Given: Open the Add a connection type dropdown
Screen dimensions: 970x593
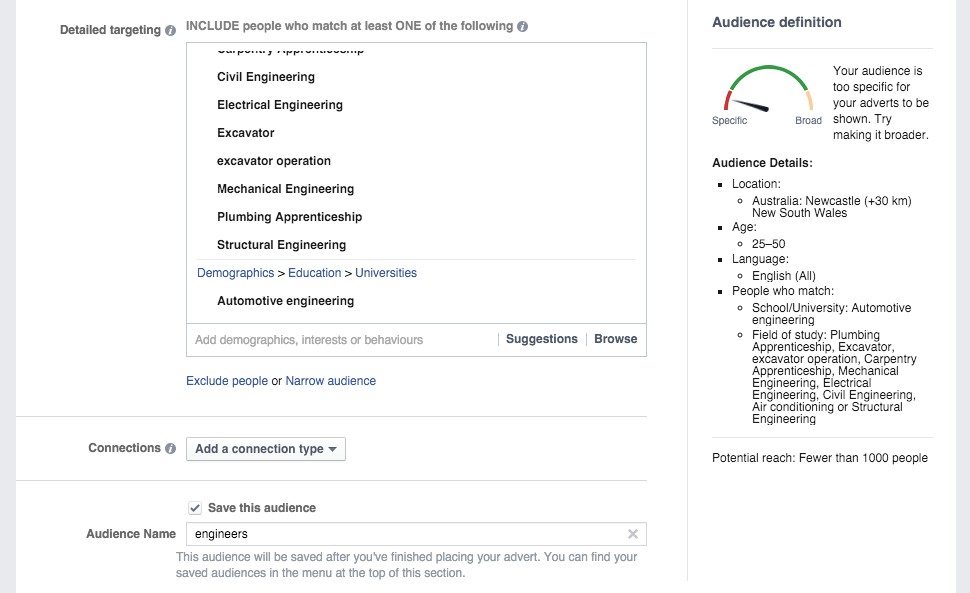Looking at the screenshot, I should 266,449.
